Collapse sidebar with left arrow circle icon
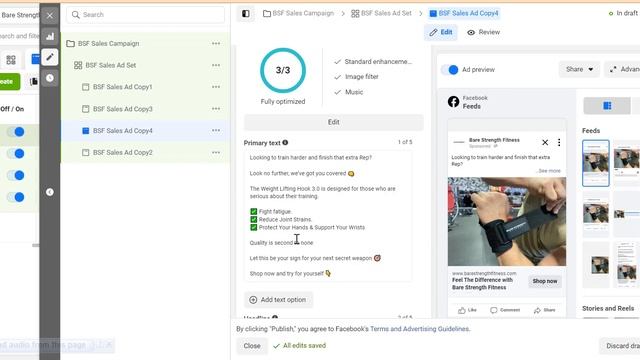 click(x=50, y=192)
